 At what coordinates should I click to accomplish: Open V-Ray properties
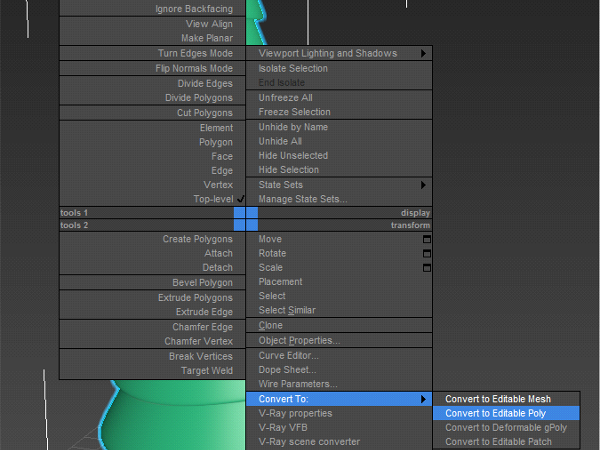pyautogui.click(x=339, y=413)
